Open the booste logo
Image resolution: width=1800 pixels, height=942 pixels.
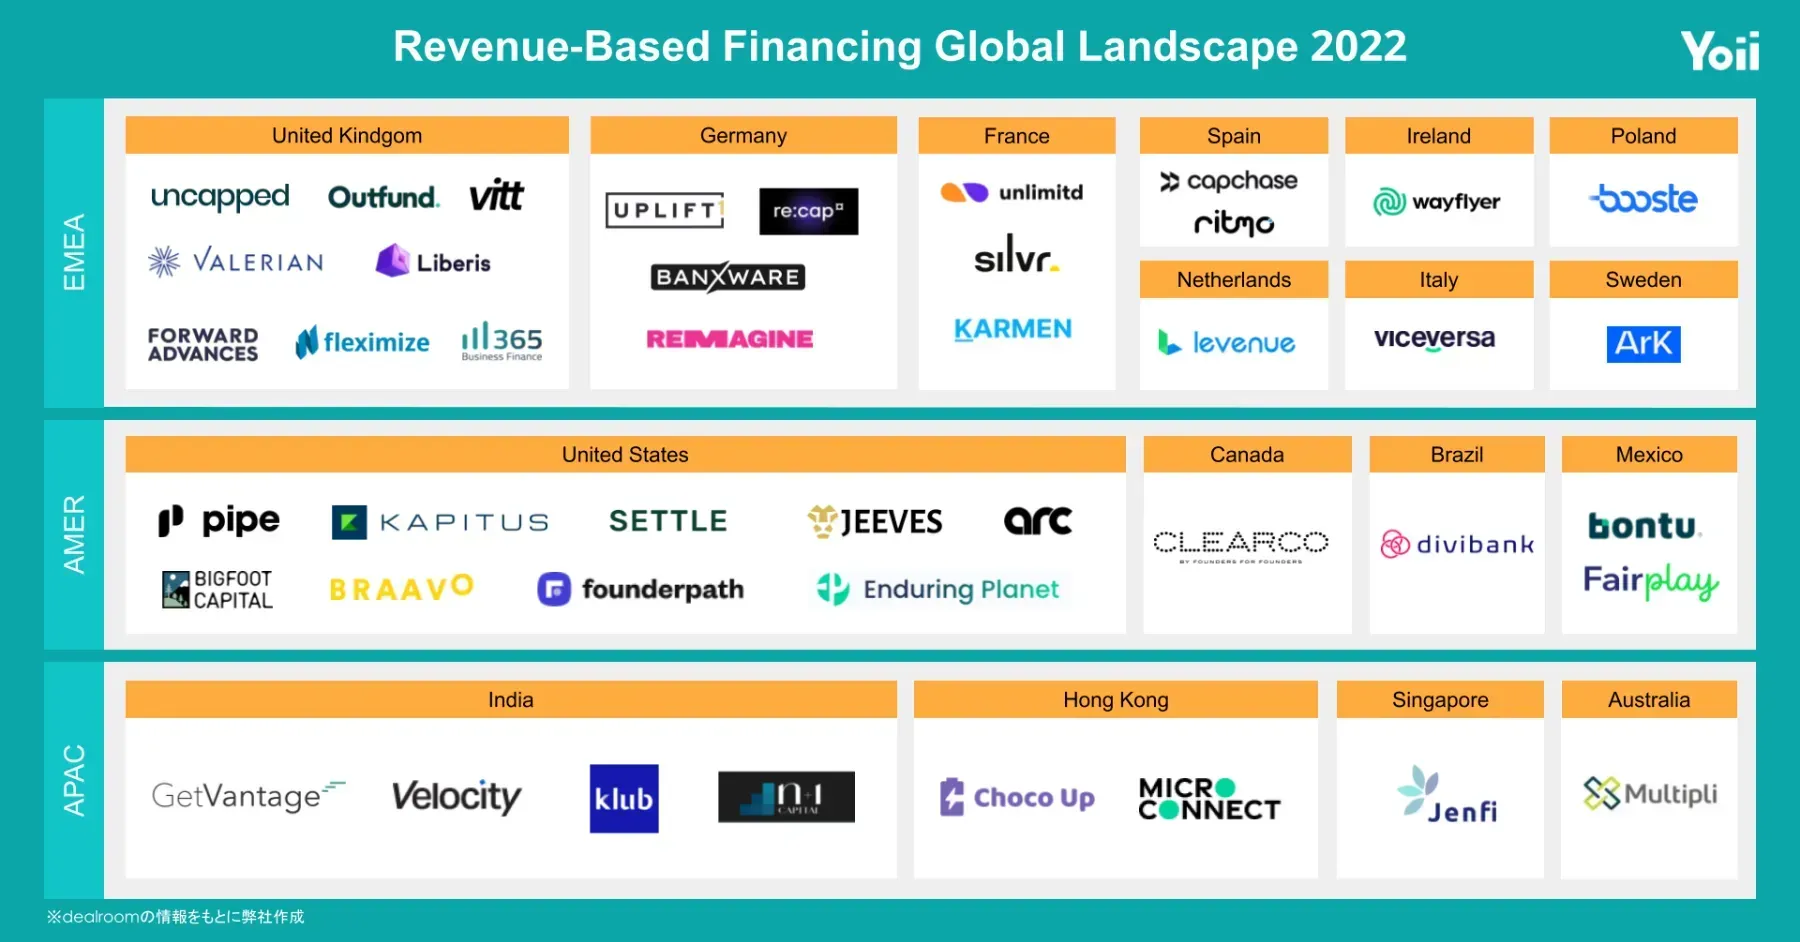[1643, 198]
